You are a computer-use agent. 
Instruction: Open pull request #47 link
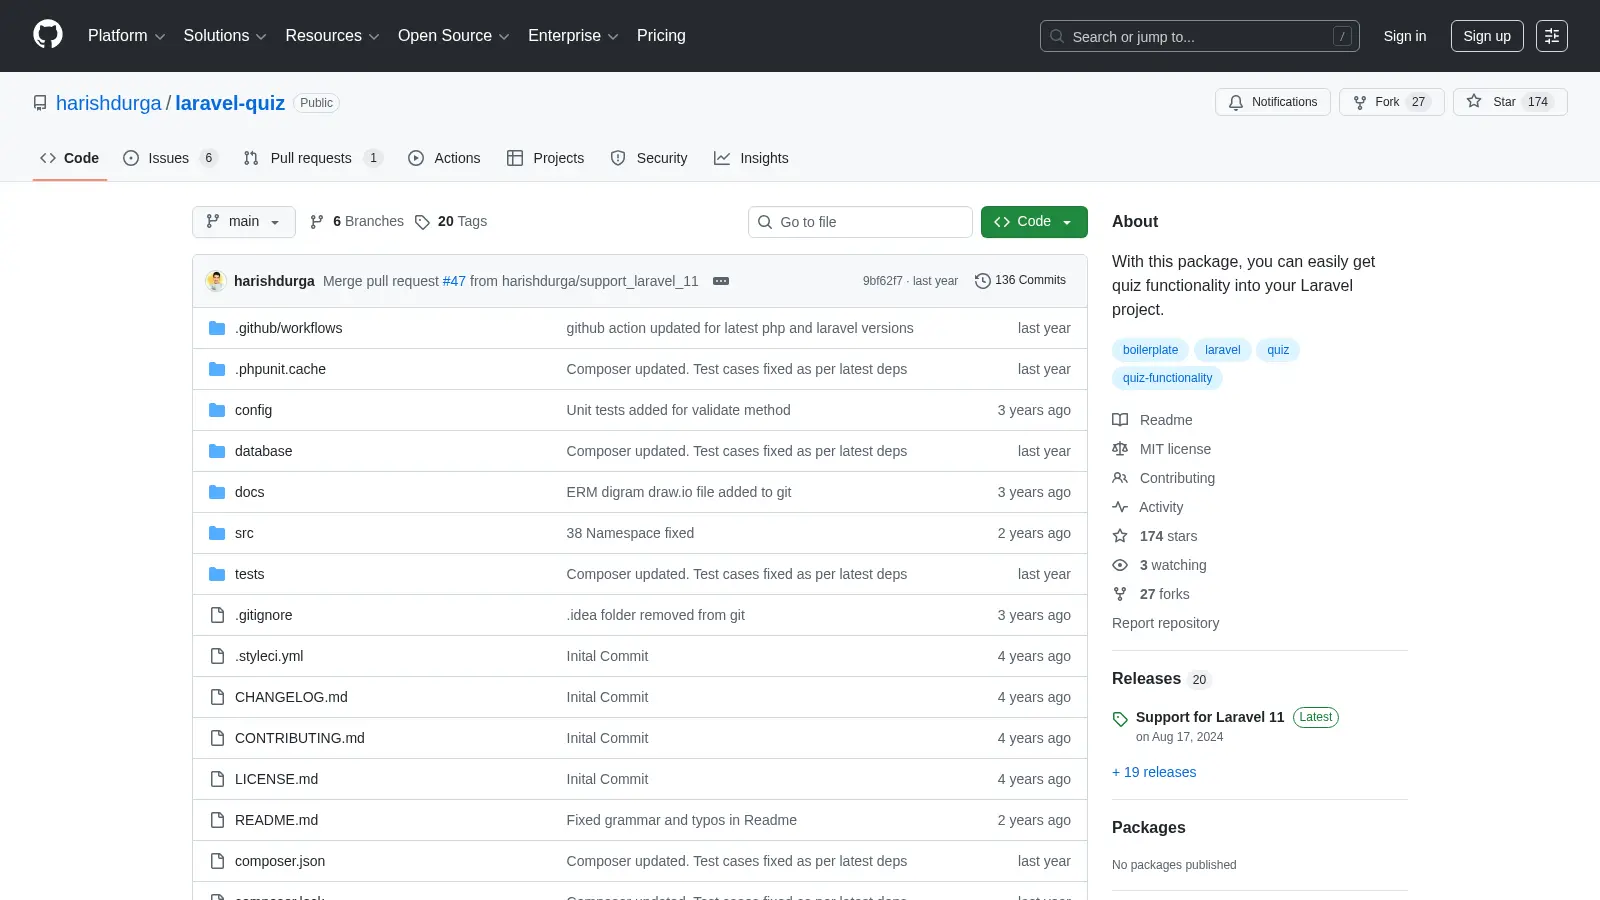tap(454, 281)
